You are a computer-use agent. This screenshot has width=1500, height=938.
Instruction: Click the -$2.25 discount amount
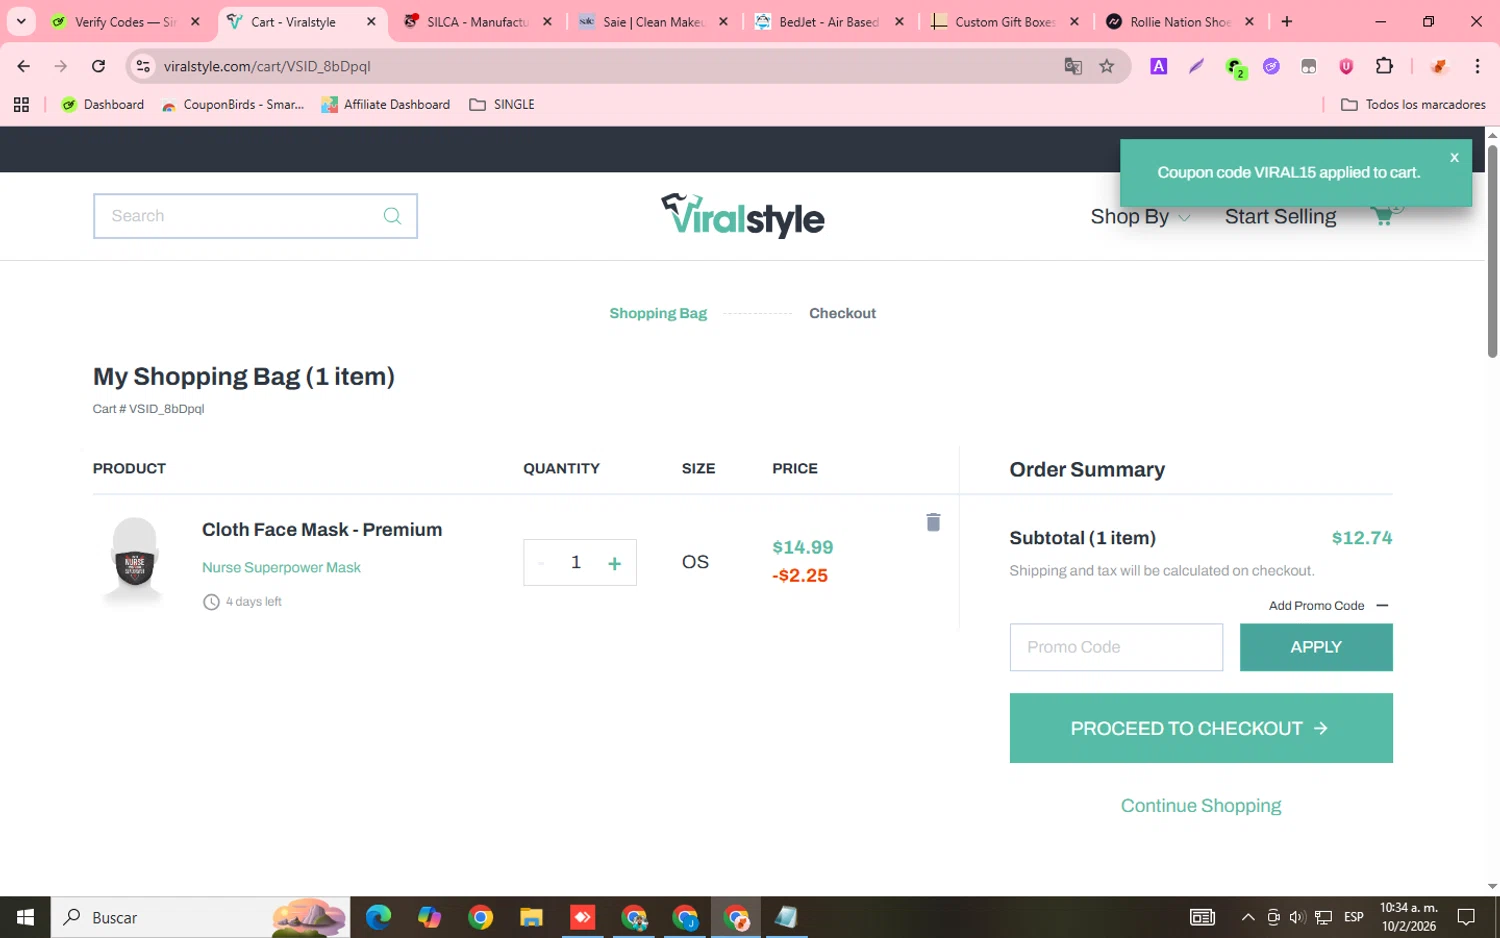tap(800, 576)
